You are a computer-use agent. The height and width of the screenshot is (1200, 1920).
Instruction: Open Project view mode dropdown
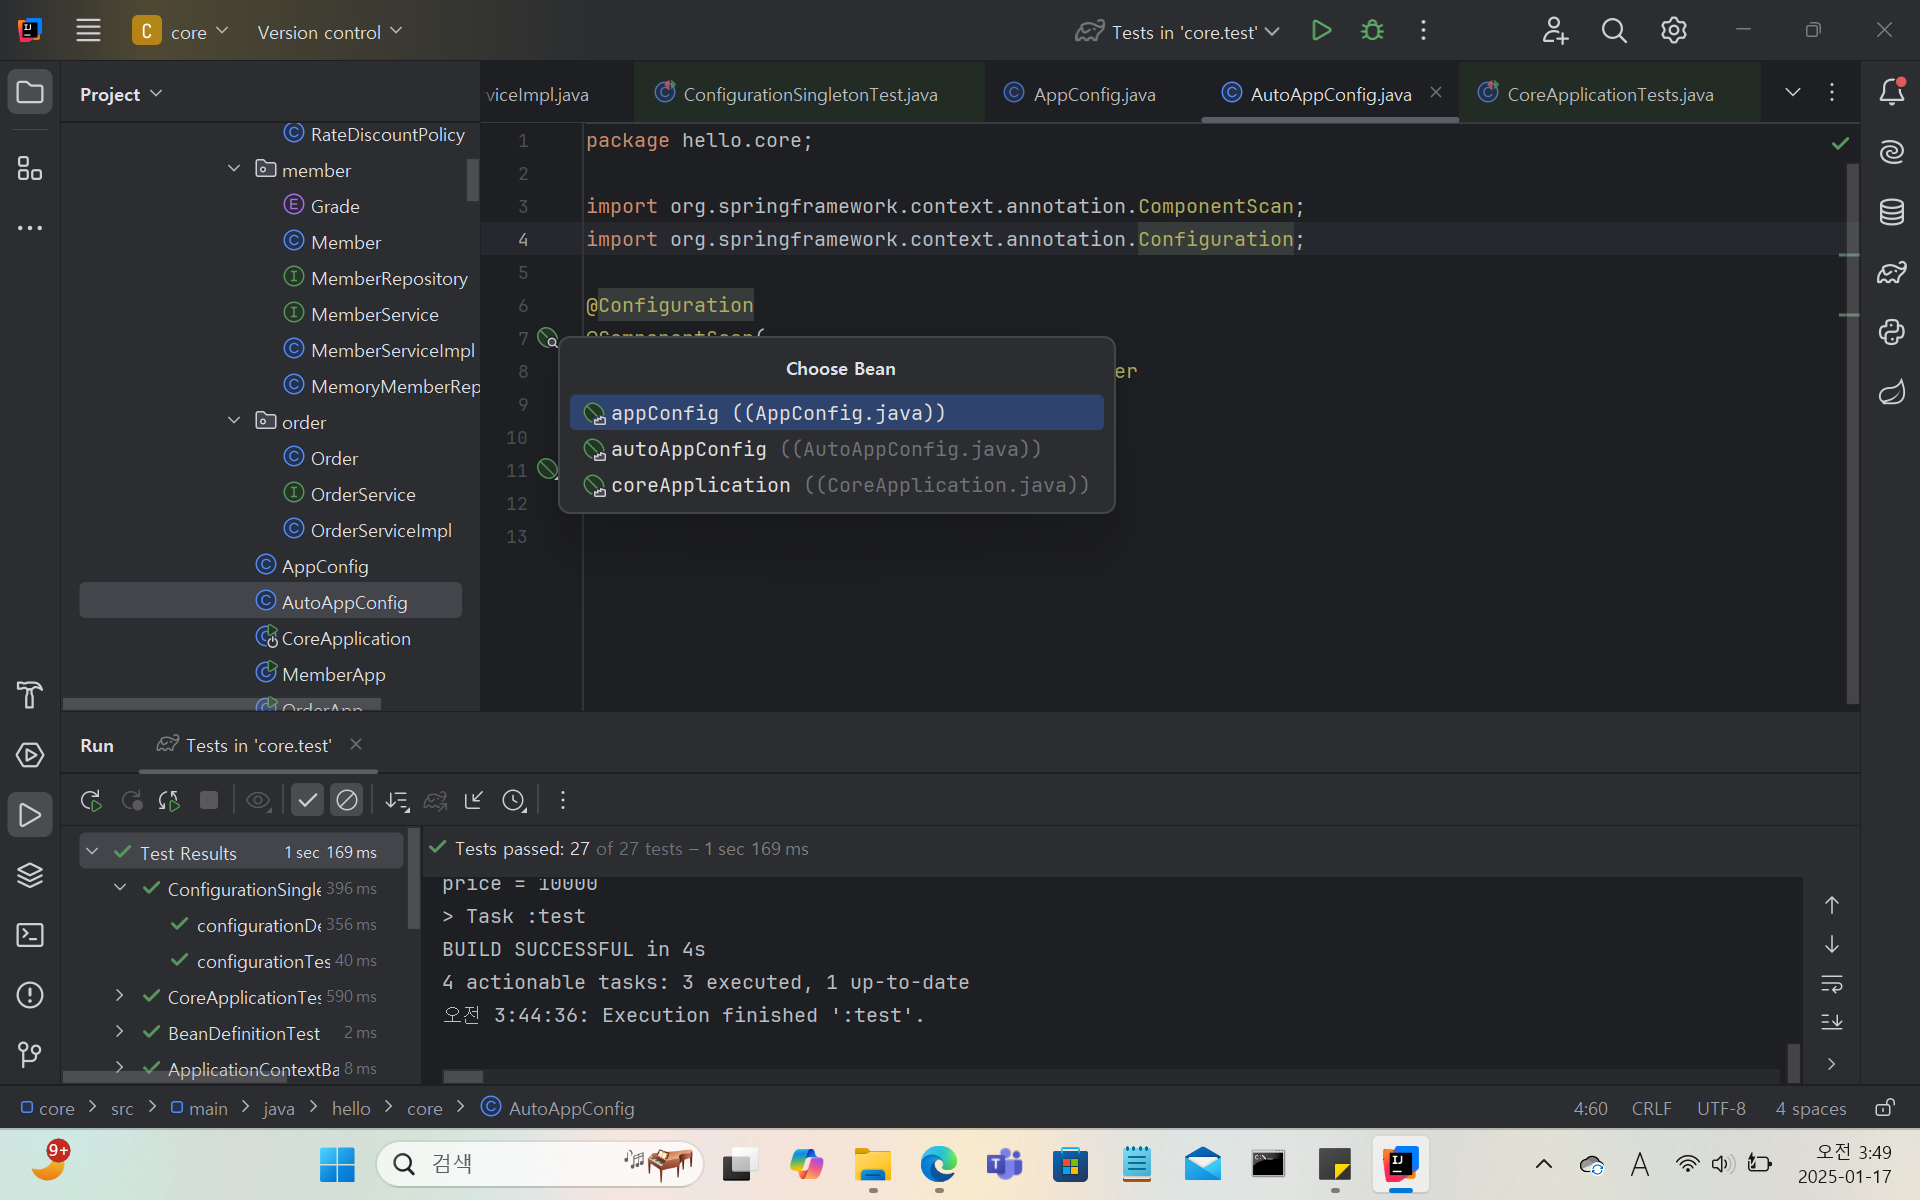[x=121, y=94]
